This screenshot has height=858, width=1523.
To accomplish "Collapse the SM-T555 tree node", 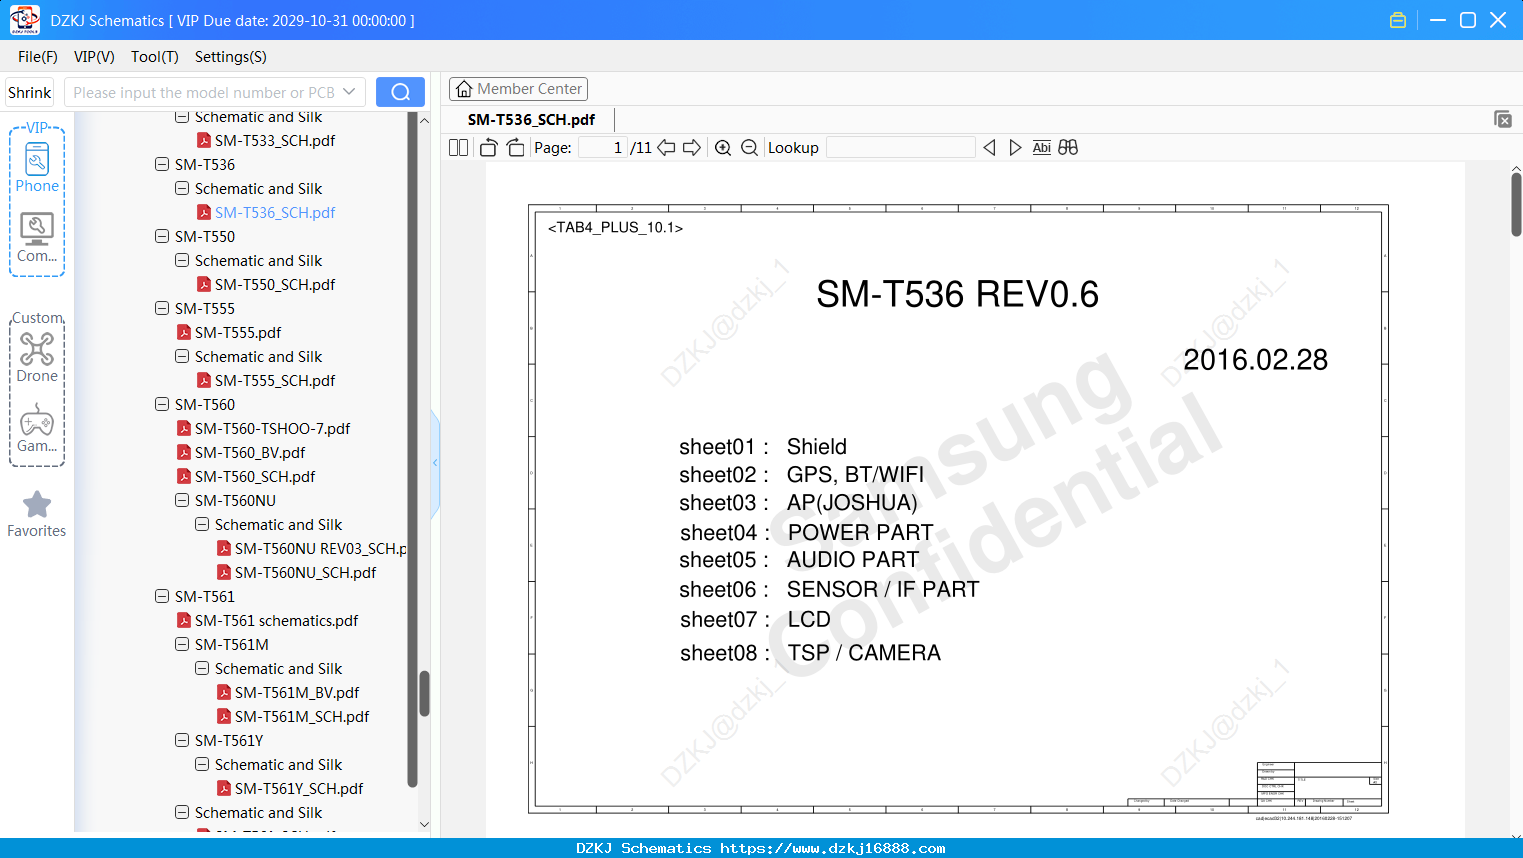I will pyautogui.click(x=162, y=309).
